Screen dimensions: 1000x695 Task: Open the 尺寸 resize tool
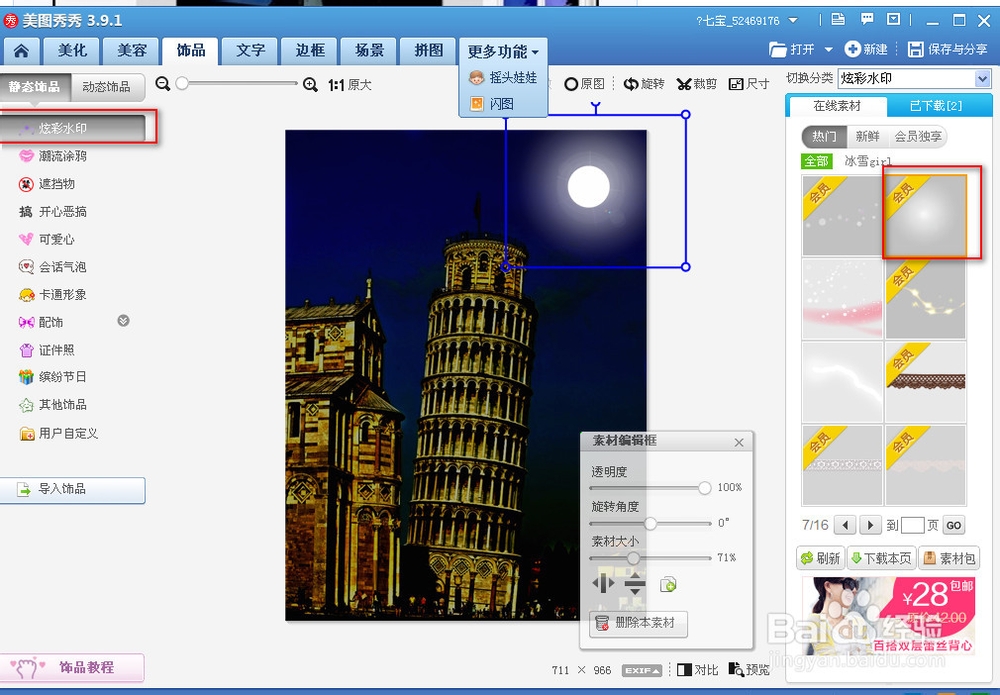tap(749, 84)
